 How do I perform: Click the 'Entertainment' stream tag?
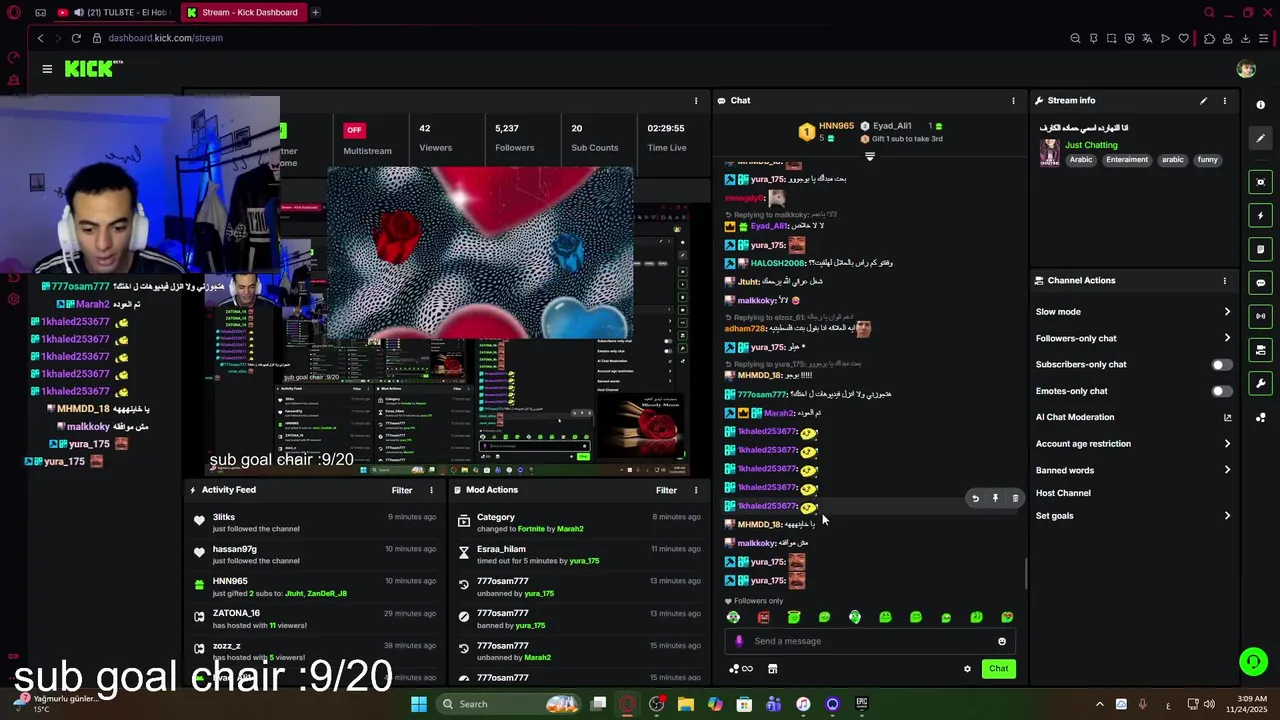pyautogui.click(x=1126, y=160)
